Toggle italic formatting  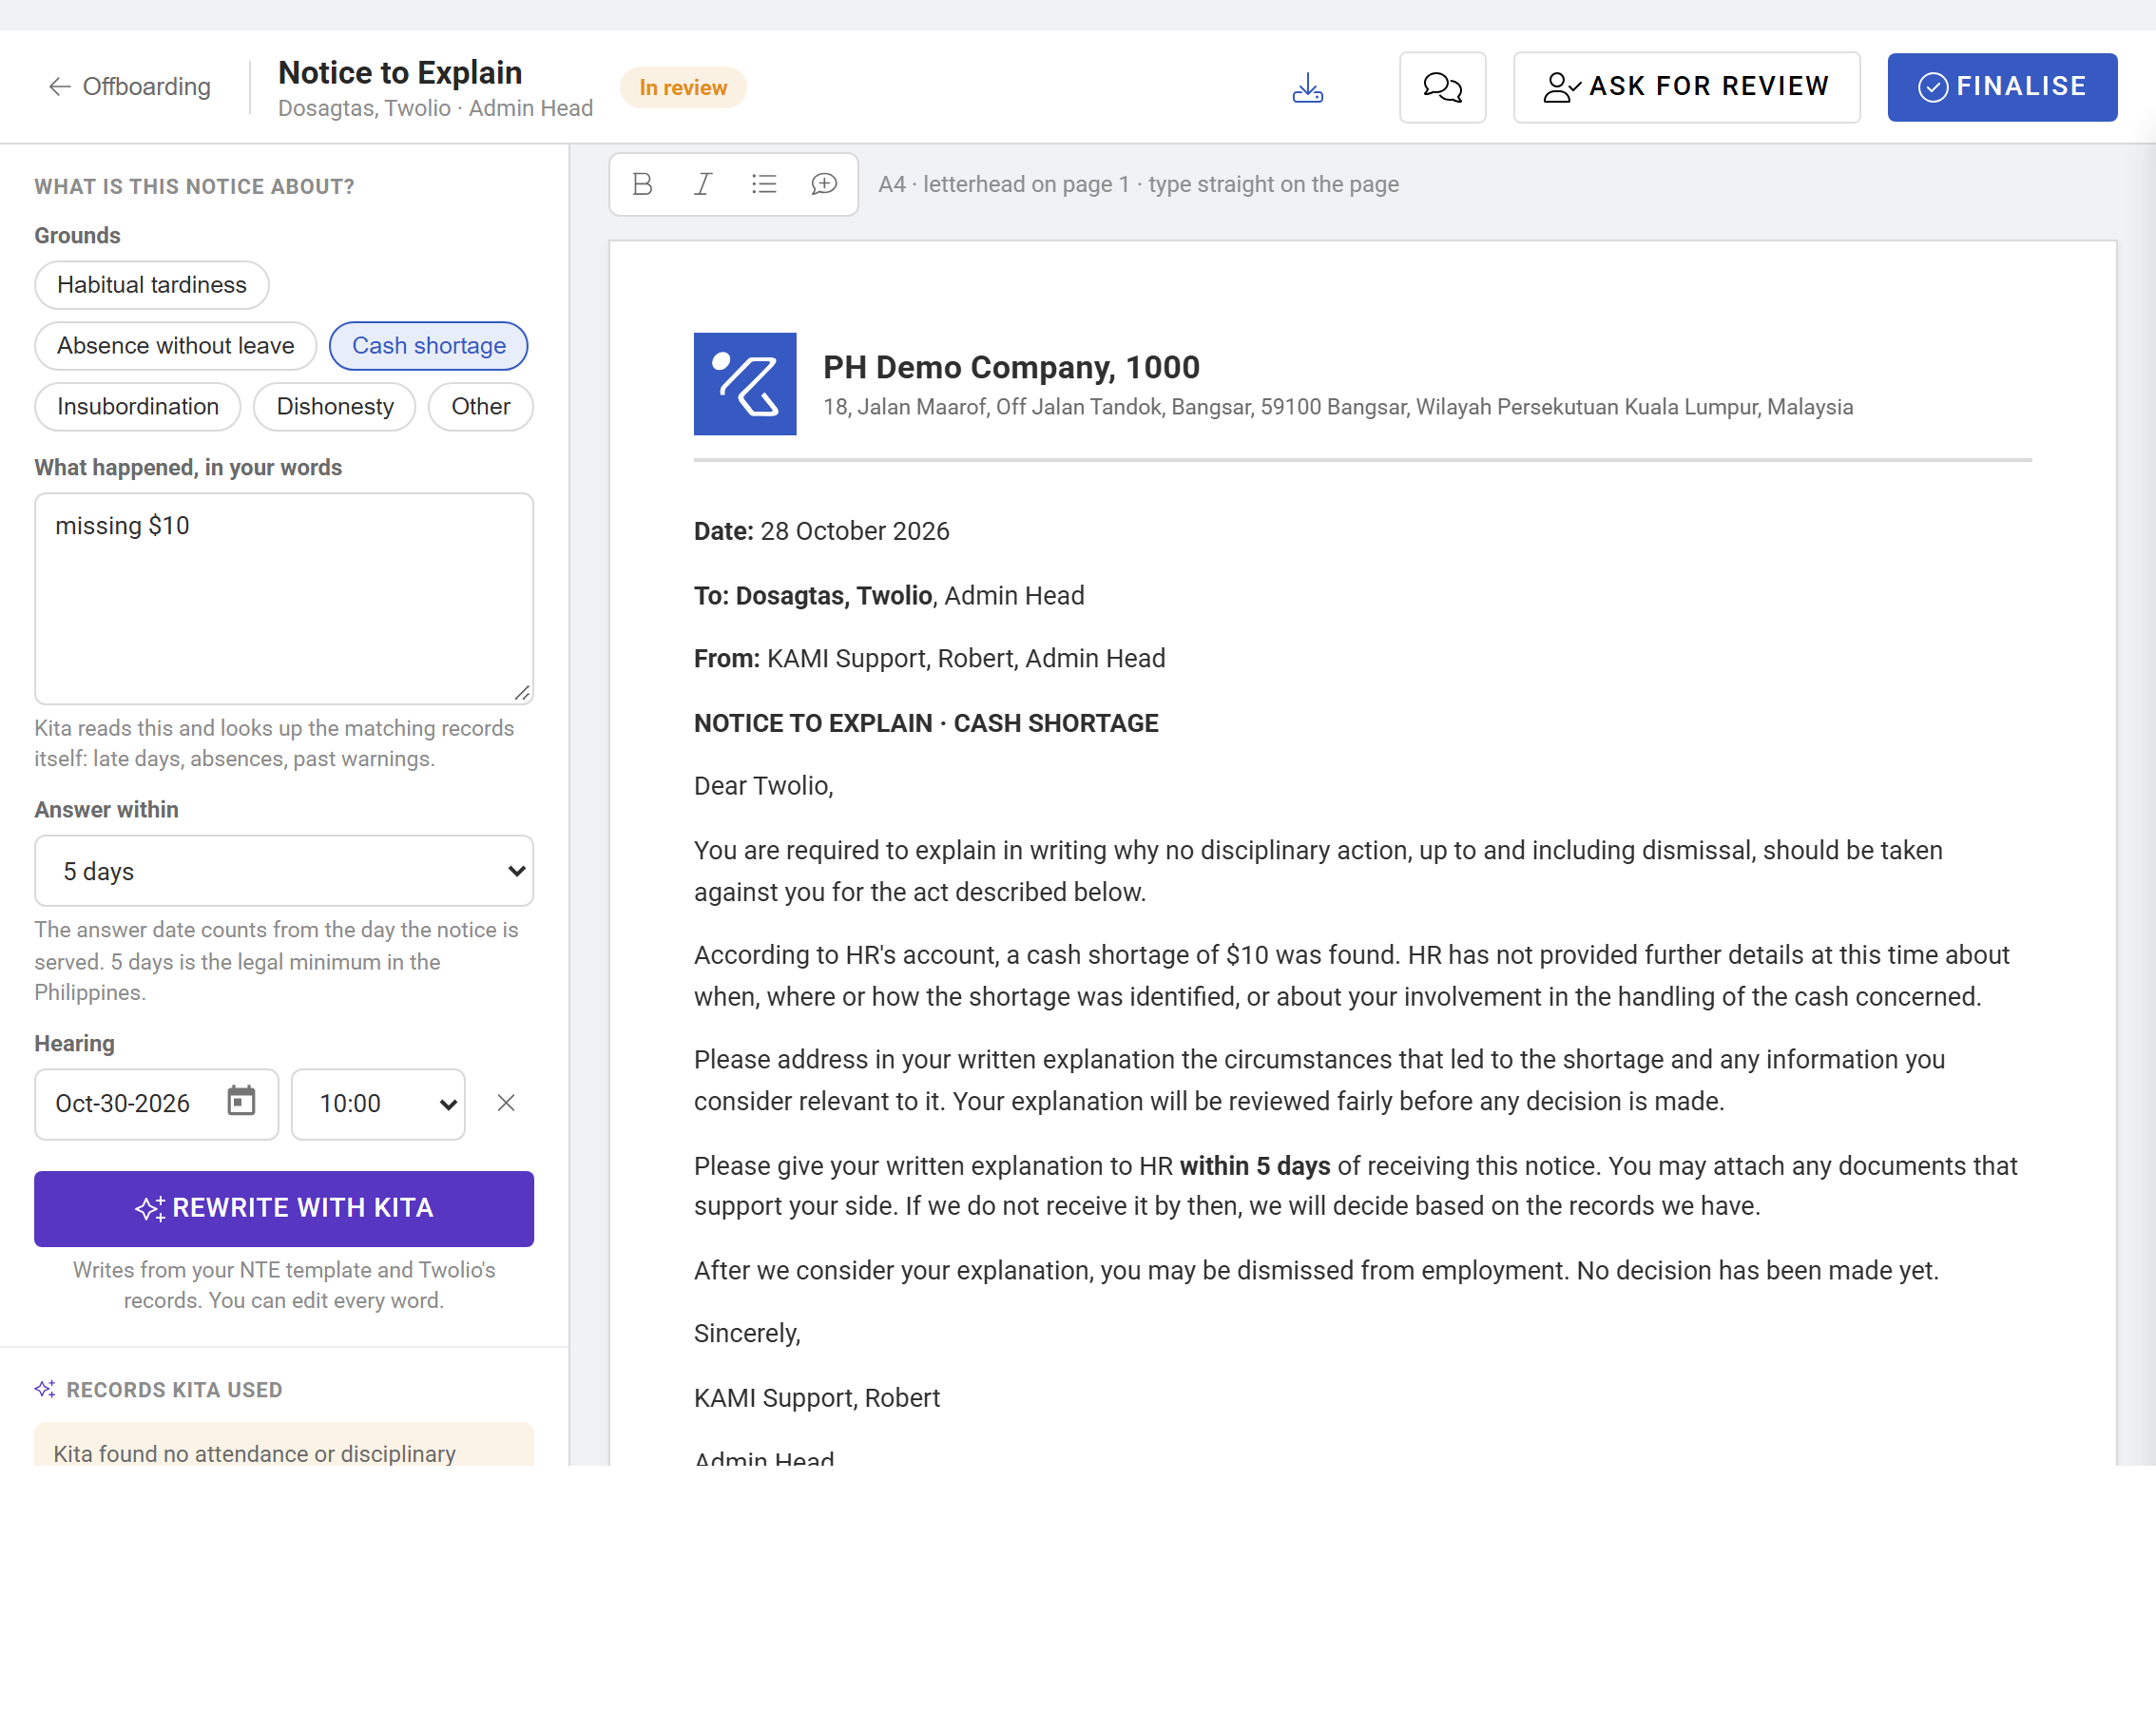click(703, 184)
